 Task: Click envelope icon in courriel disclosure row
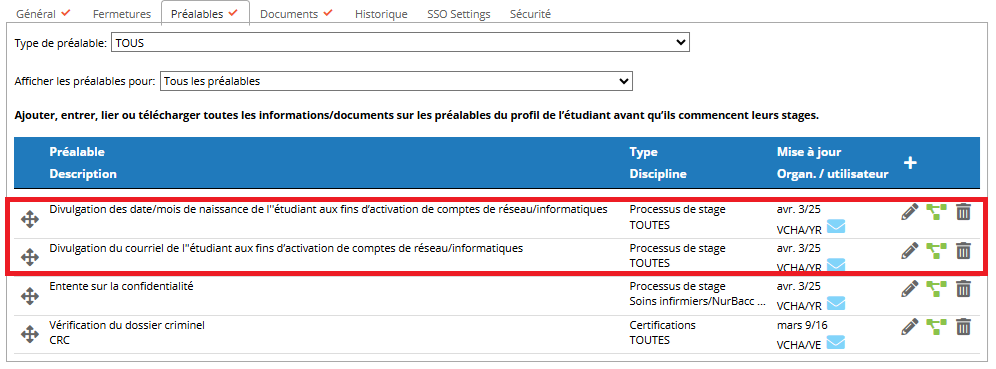point(836,265)
